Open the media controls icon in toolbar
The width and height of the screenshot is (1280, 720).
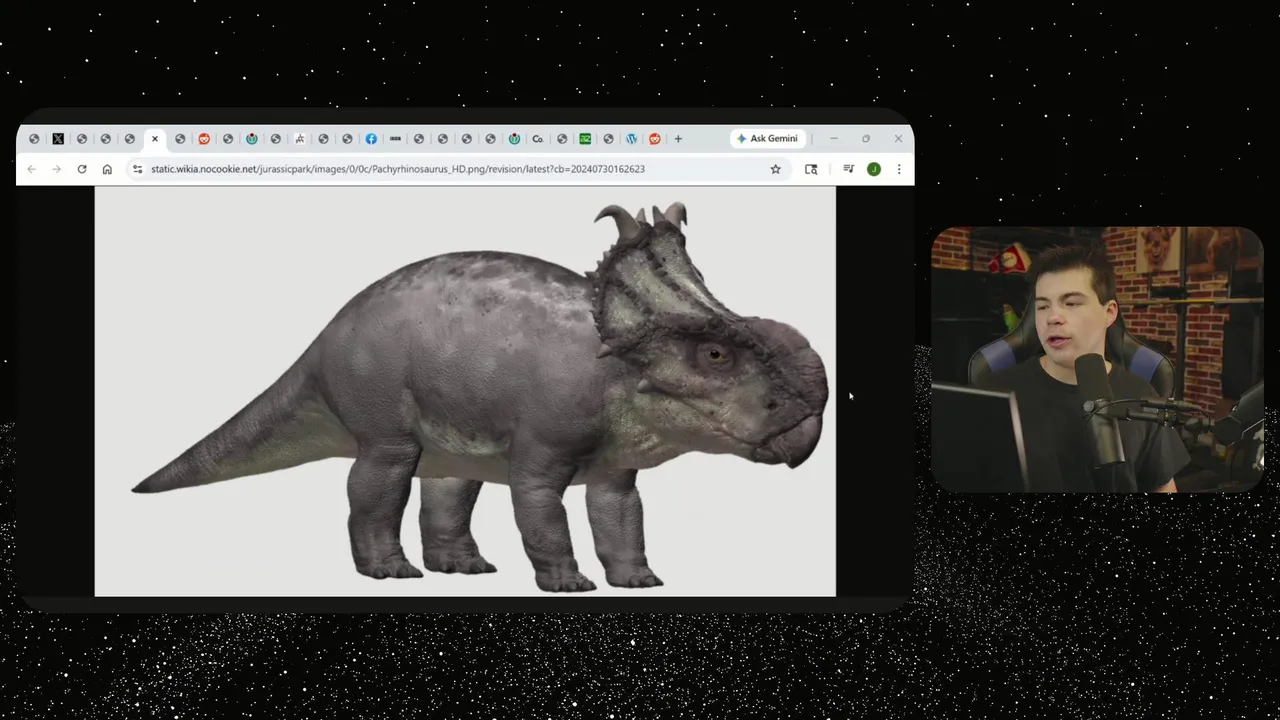point(848,169)
